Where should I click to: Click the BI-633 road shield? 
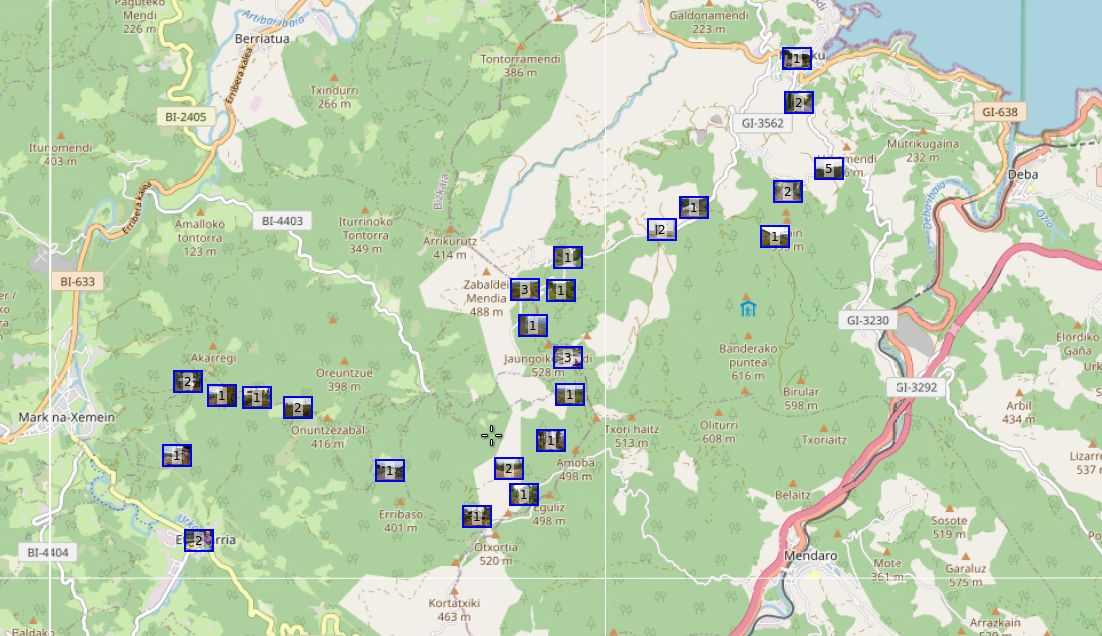click(76, 282)
